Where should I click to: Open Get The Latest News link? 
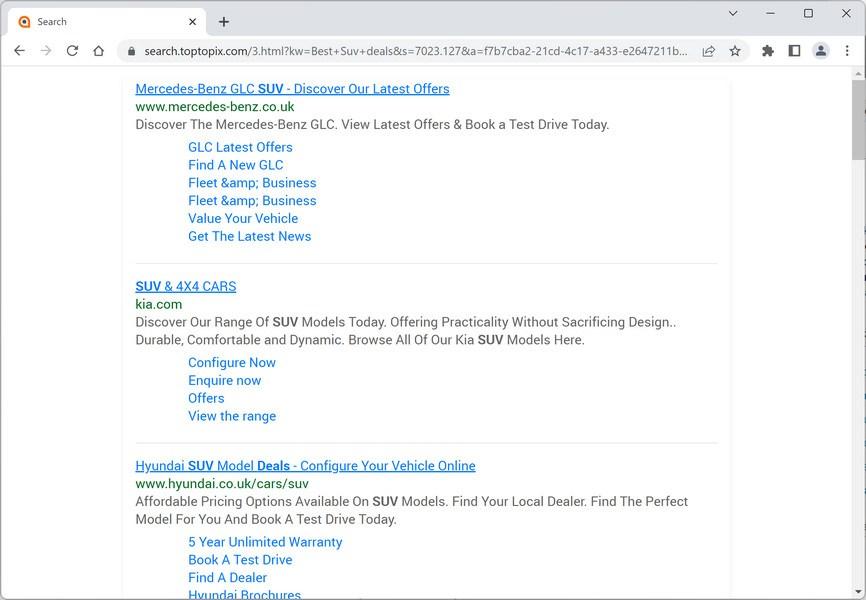(250, 236)
